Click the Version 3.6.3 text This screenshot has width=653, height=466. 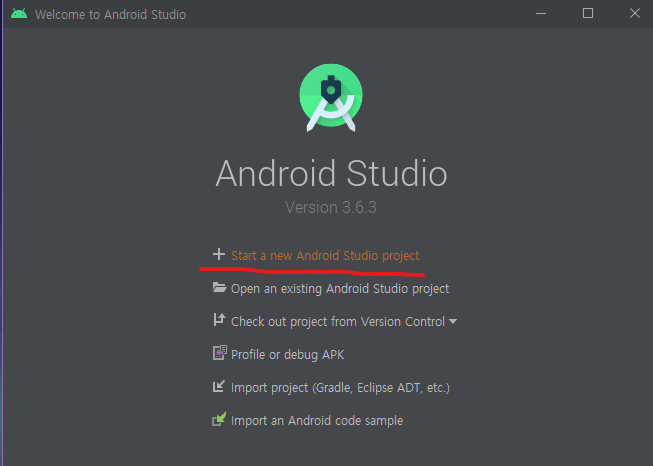tap(331, 207)
